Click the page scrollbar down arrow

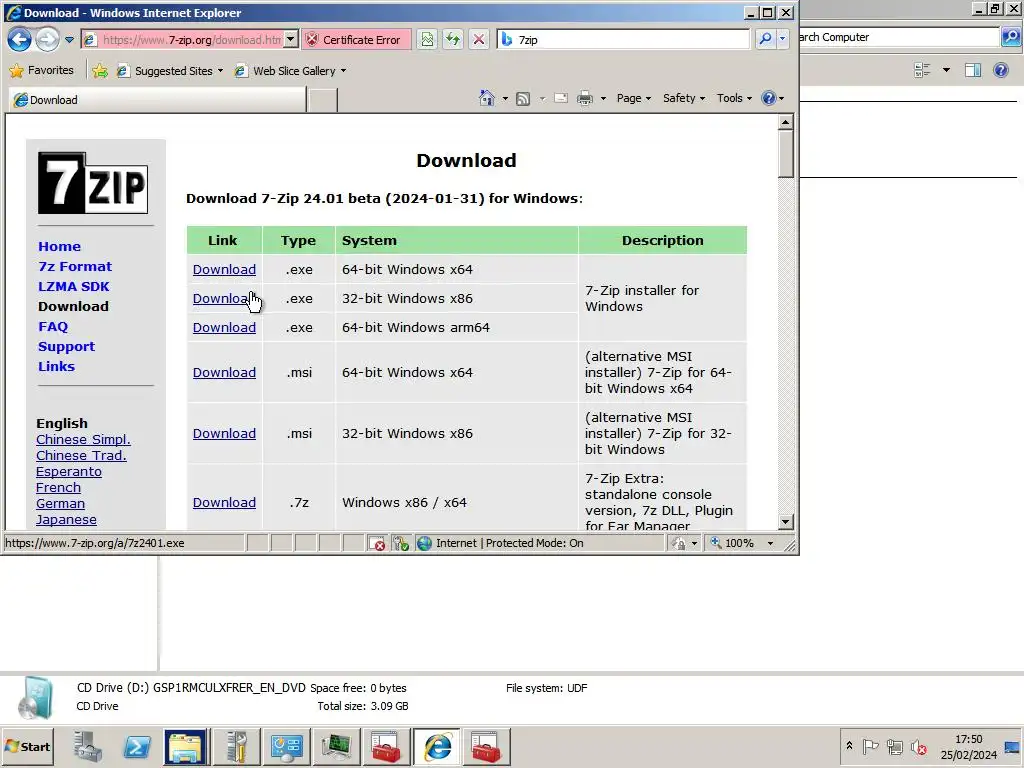pyautogui.click(x=786, y=522)
